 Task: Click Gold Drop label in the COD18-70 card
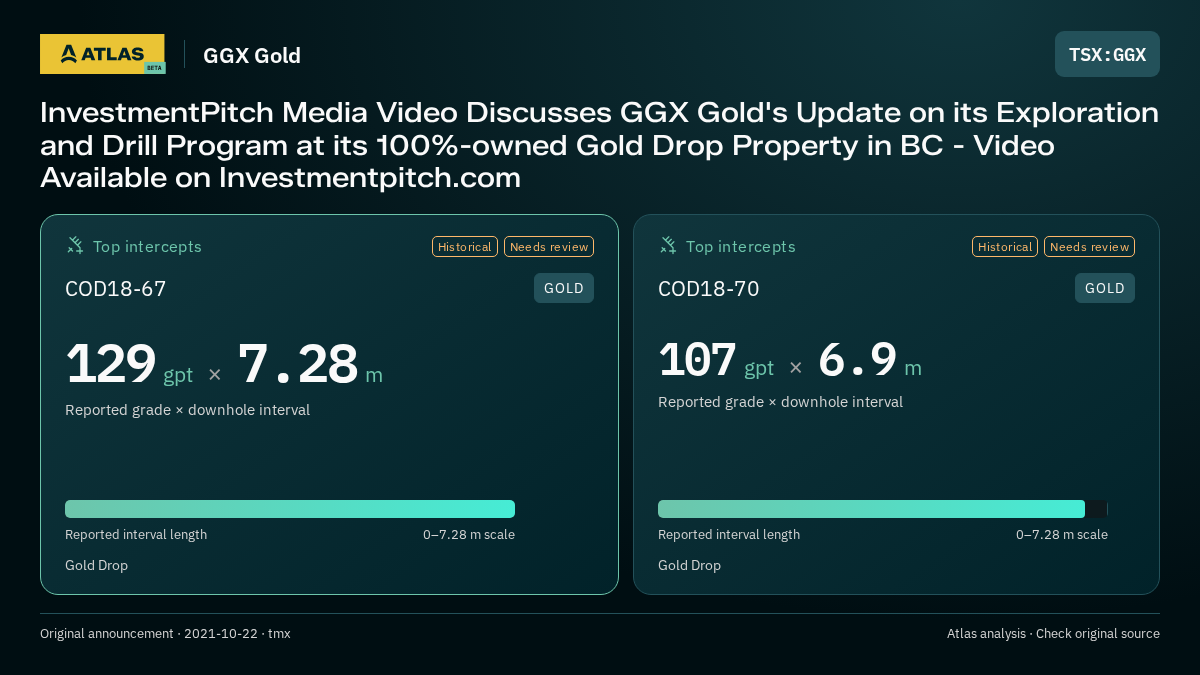pyautogui.click(x=689, y=566)
